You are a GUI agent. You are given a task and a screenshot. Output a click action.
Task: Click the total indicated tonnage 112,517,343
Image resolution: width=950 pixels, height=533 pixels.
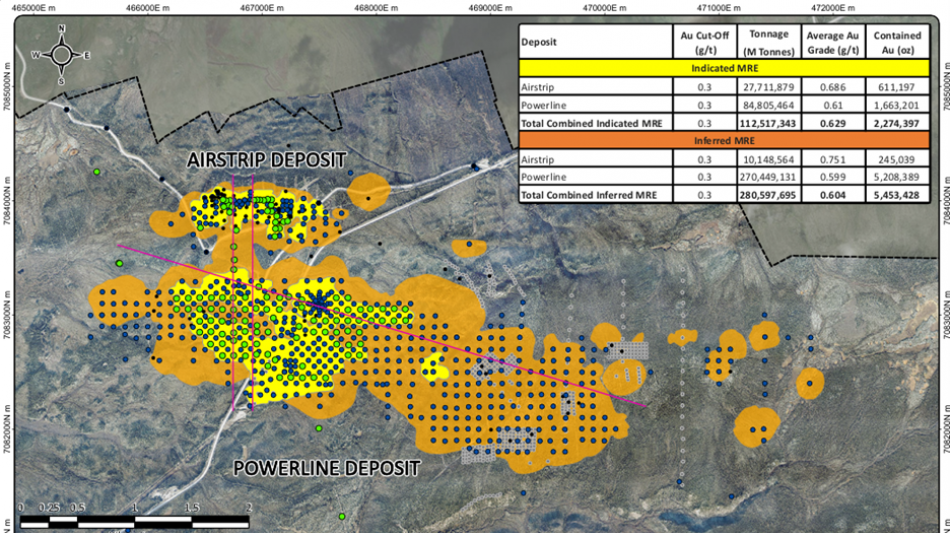coord(768,124)
